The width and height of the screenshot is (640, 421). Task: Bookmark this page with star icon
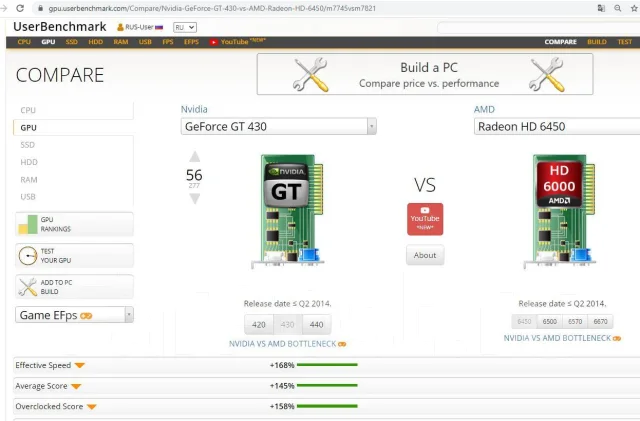[634, 8]
